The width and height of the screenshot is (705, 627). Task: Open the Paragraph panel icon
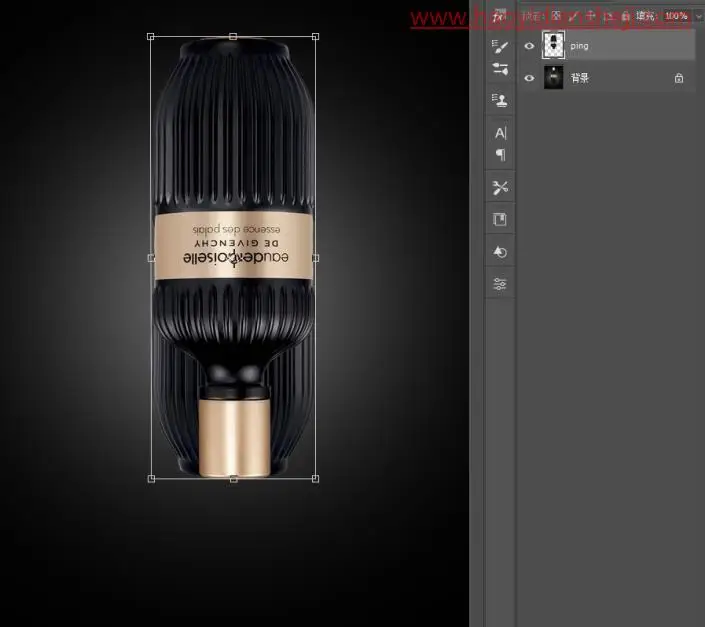(500, 155)
